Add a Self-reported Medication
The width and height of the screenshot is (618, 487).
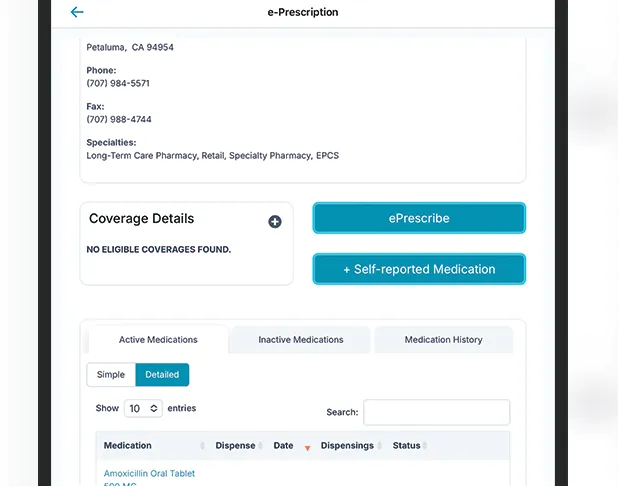tap(419, 269)
